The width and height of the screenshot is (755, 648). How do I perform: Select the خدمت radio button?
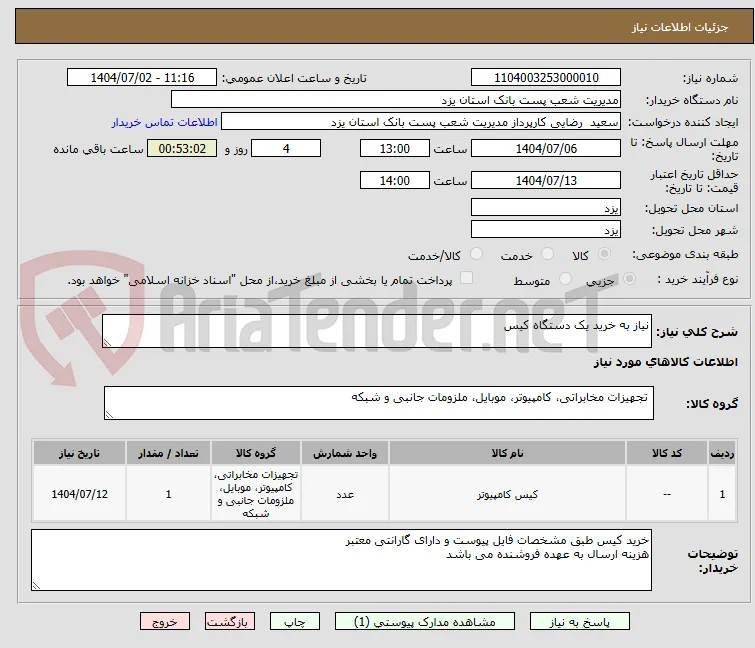[547, 254]
